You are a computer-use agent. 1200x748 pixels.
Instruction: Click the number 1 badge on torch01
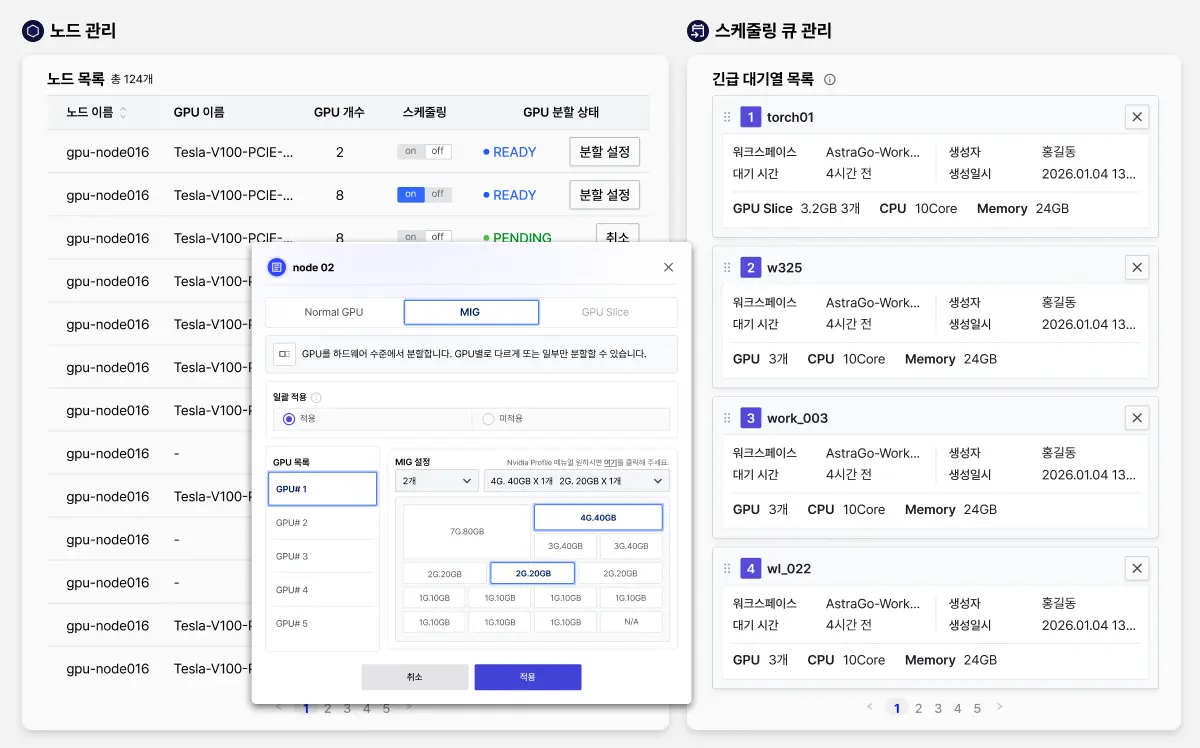pyautogui.click(x=751, y=117)
